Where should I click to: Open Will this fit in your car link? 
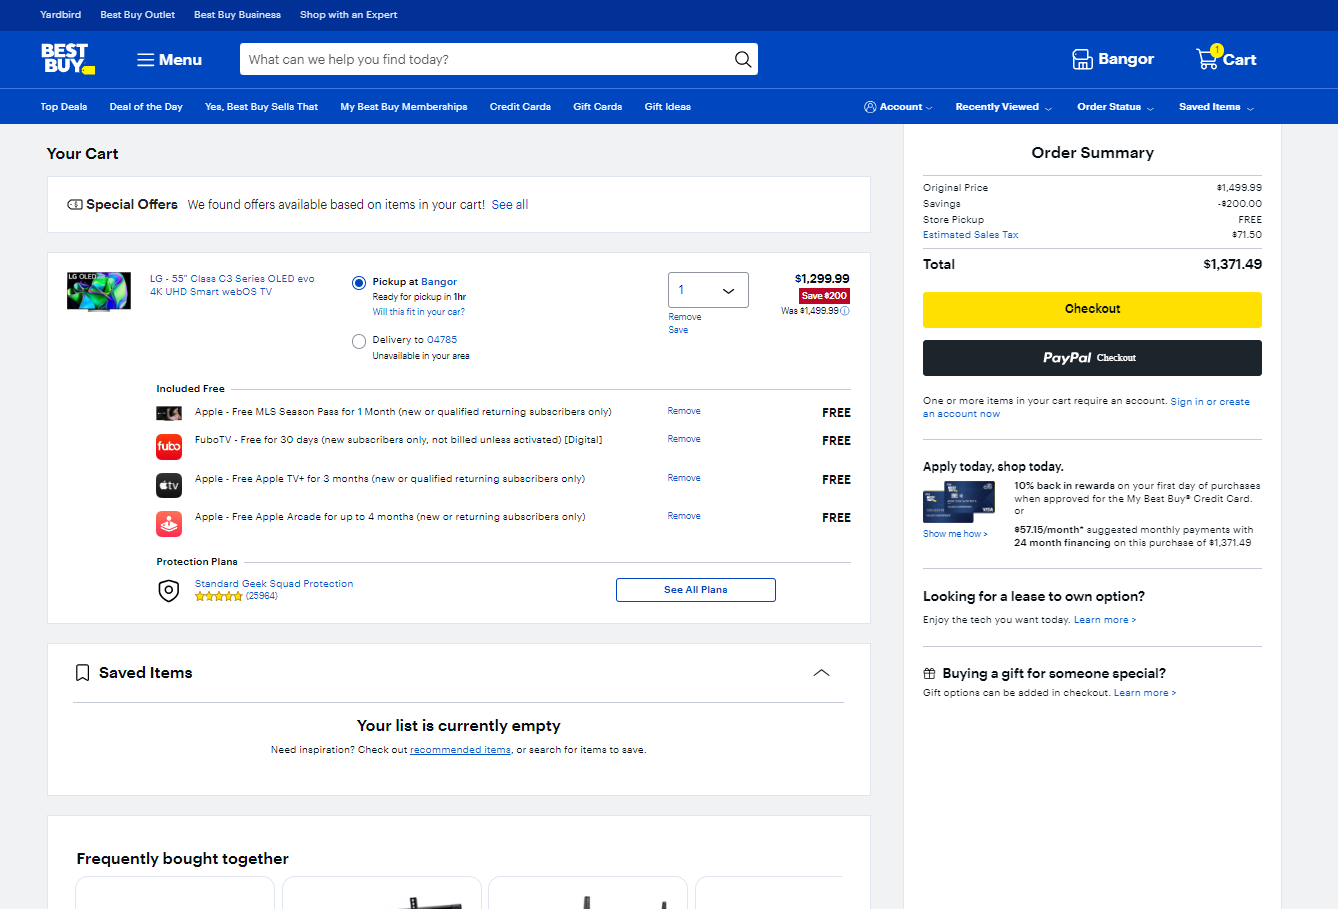419,312
